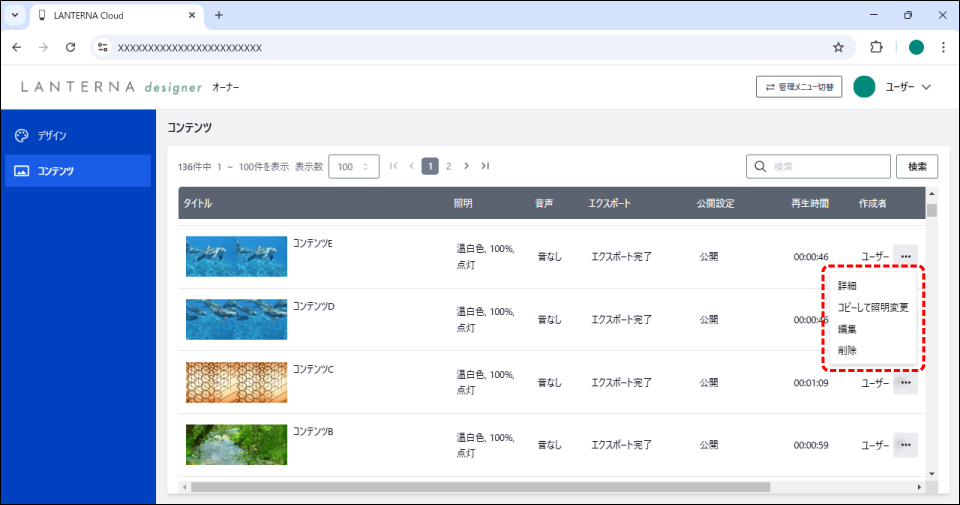
Task: Bookmark this page with the star icon
Action: tap(838, 47)
